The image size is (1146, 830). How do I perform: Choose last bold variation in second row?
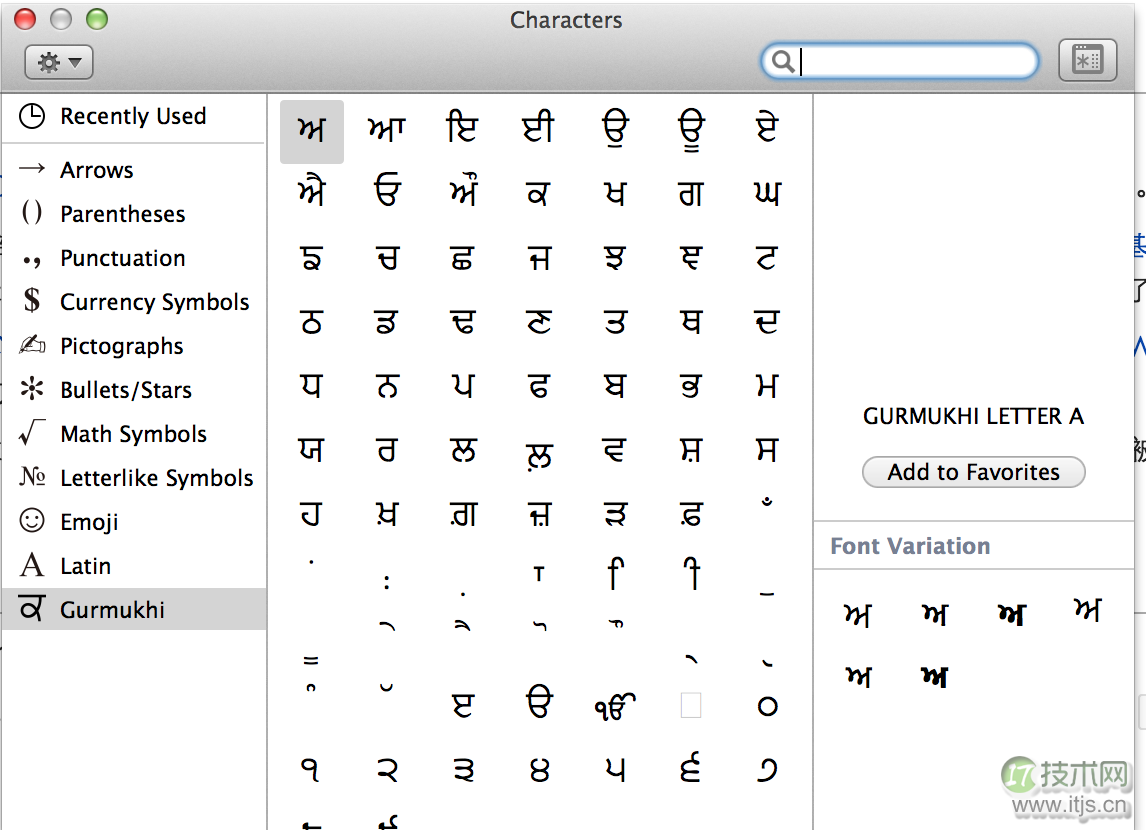[935, 677]
